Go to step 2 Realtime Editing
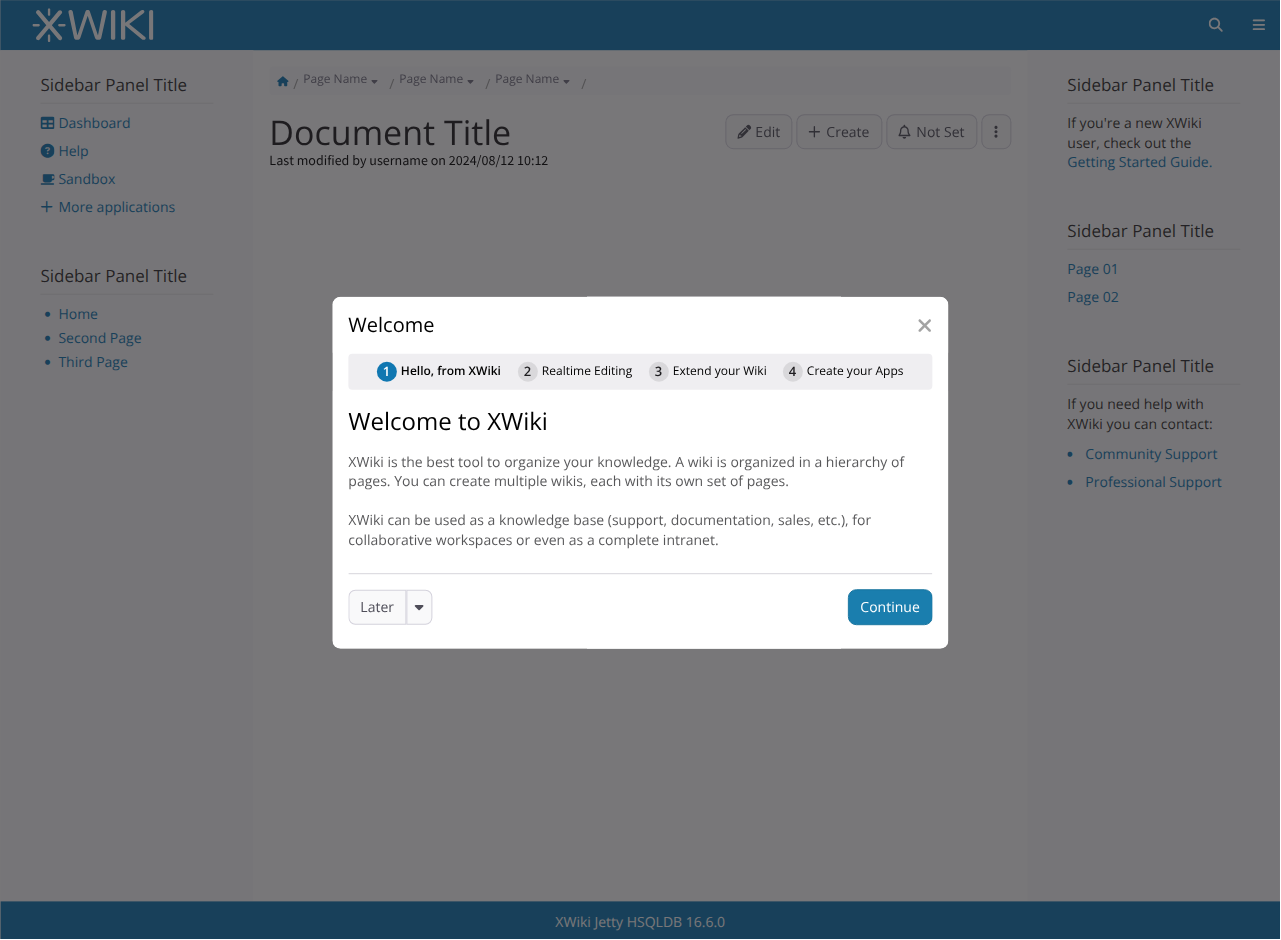1281x940 pixels. click(576, 371)
